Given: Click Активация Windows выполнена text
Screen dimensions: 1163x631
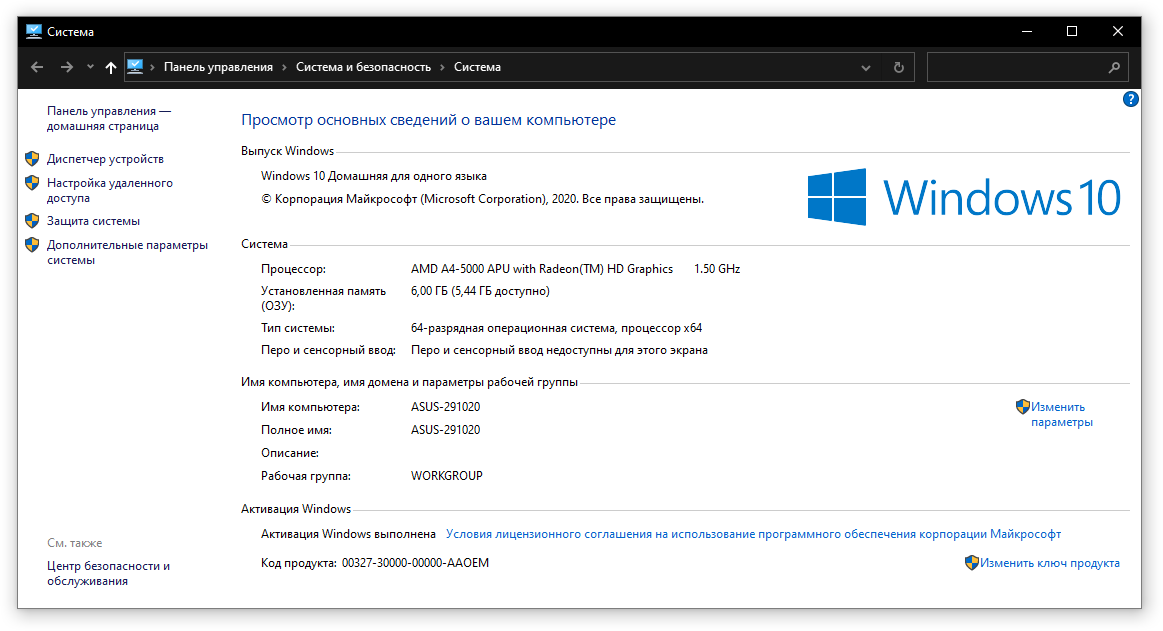Looking at the screenshot, I should [x=348, y=534].
